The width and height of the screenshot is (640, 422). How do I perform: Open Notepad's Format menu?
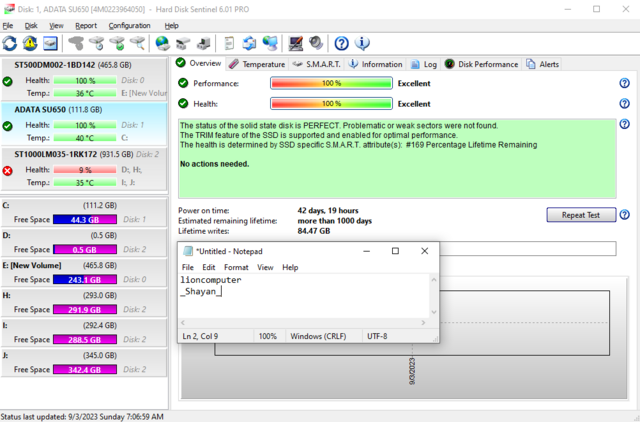tap(236, 268)
